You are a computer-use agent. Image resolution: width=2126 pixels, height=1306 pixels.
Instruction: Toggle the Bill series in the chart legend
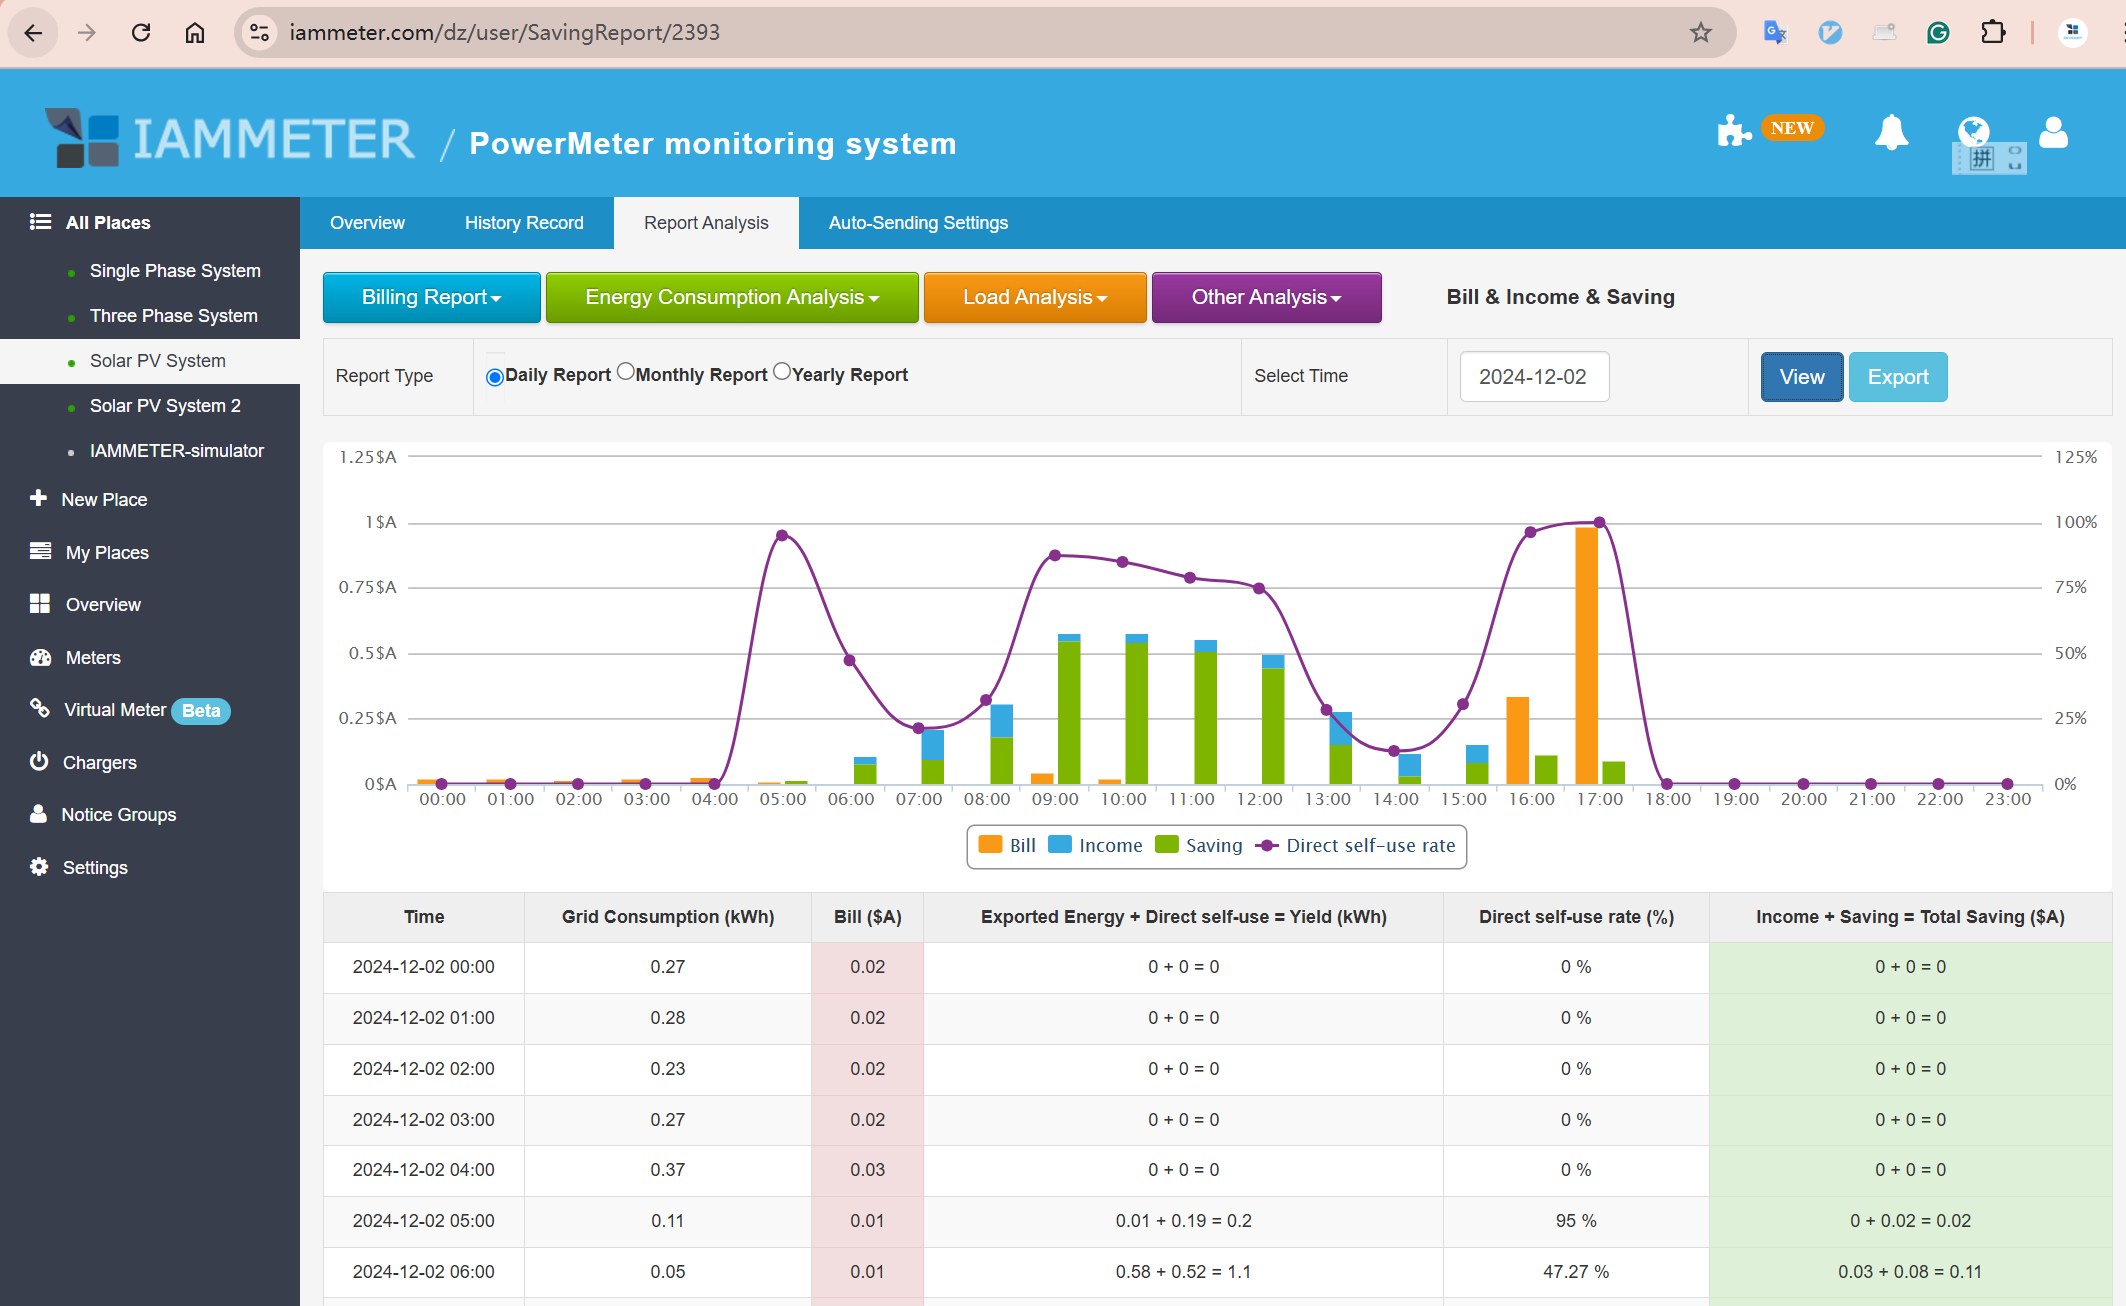[x=1007, y=845]
